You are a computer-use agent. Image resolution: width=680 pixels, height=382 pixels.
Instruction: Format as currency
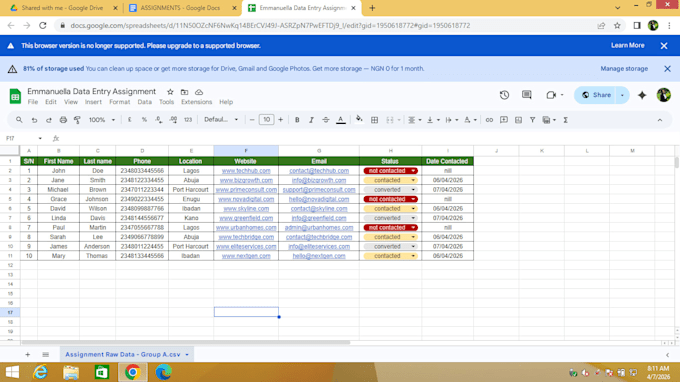[x=130, y=120]
